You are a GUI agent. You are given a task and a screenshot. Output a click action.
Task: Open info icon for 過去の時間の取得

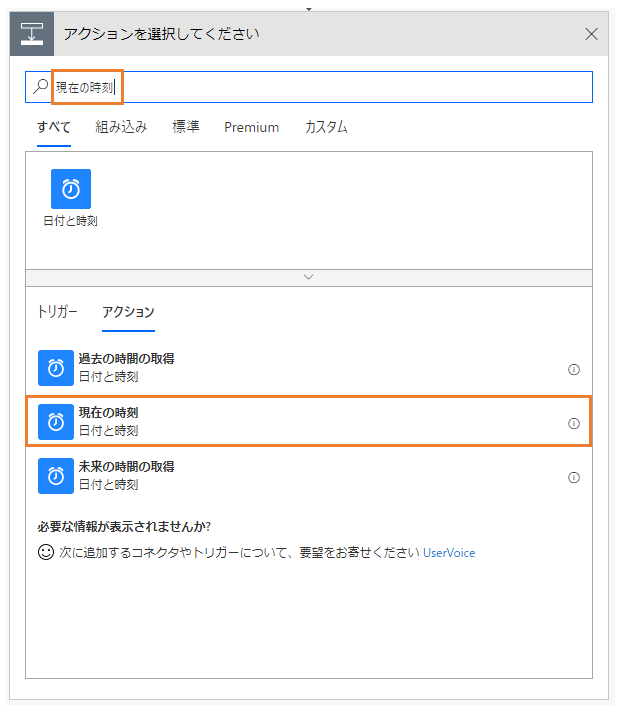tap(573, 370)
